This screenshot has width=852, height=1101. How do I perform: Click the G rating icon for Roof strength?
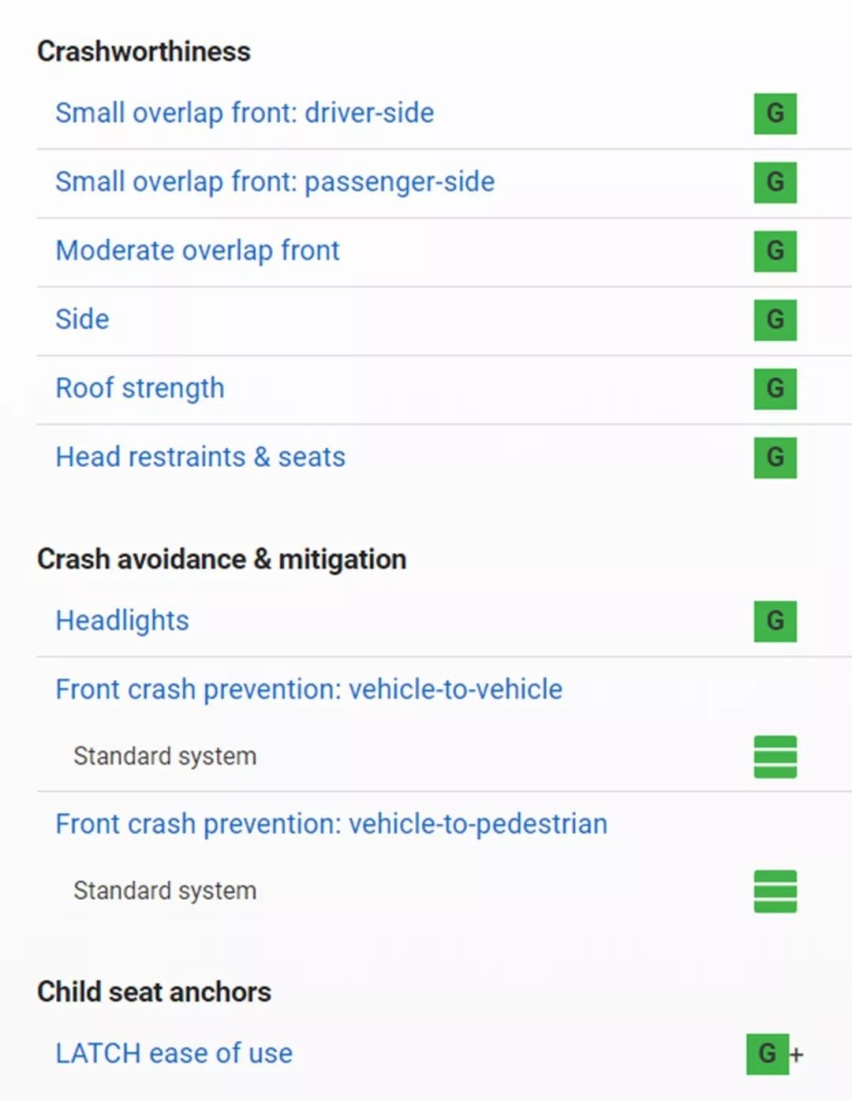coord(775,388)
